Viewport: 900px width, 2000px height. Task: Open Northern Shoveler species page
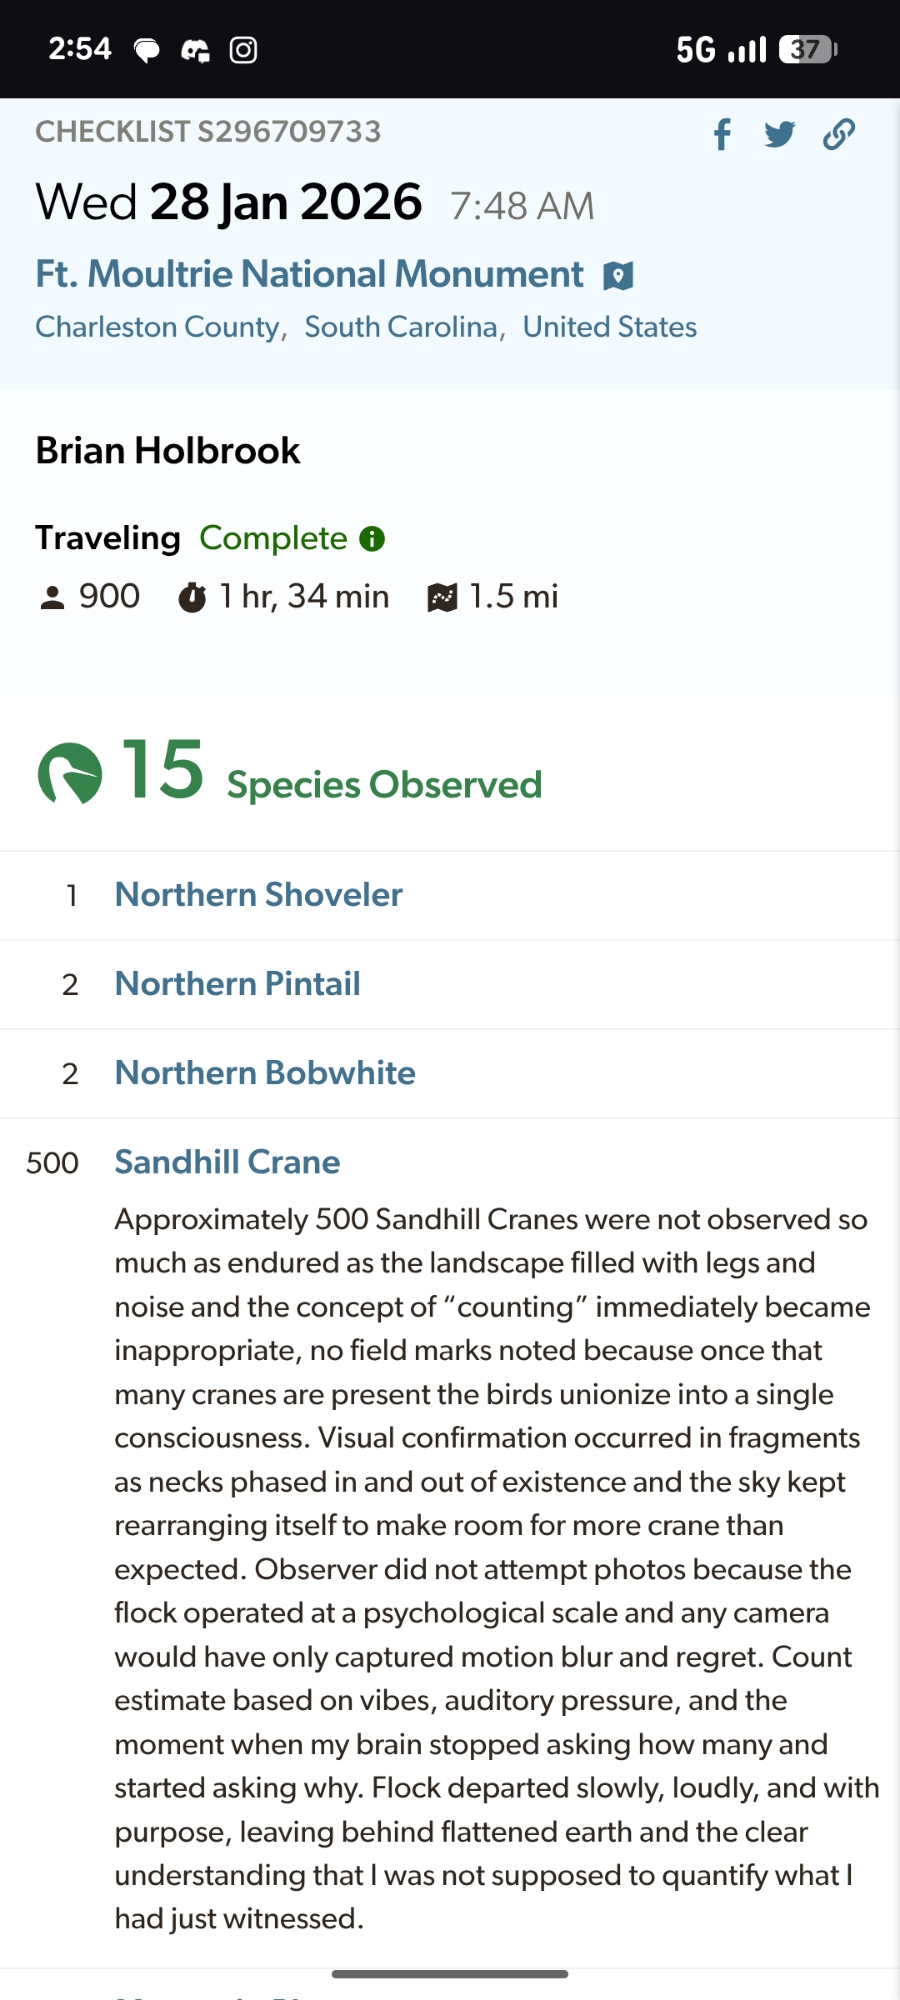(x=258, y=894)
